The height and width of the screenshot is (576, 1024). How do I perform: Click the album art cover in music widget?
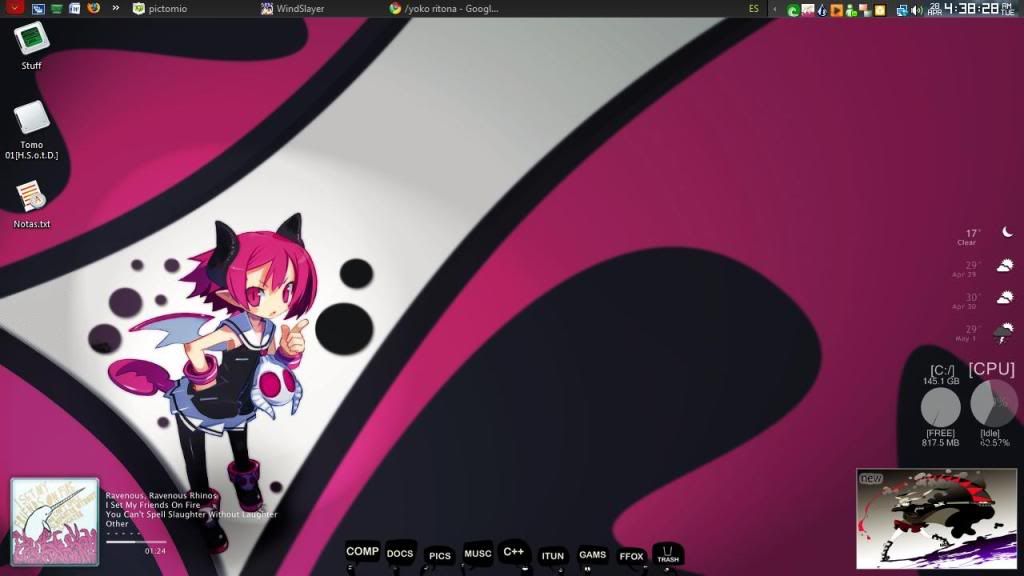(x=55, y=521)
